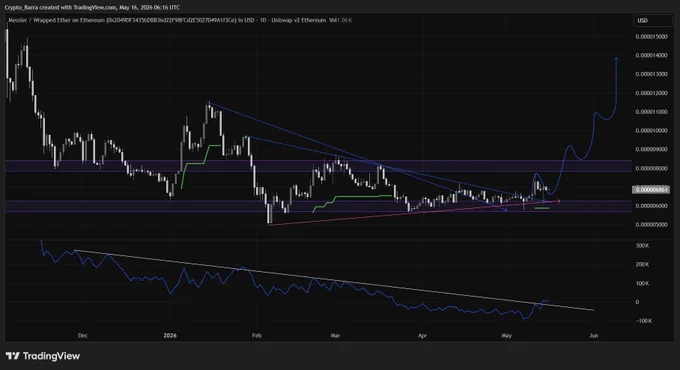This screenshot has height=370, width=680.
Task: Click the Crypto_Barra created with TradingView.com caption
Action: point(92,7)
